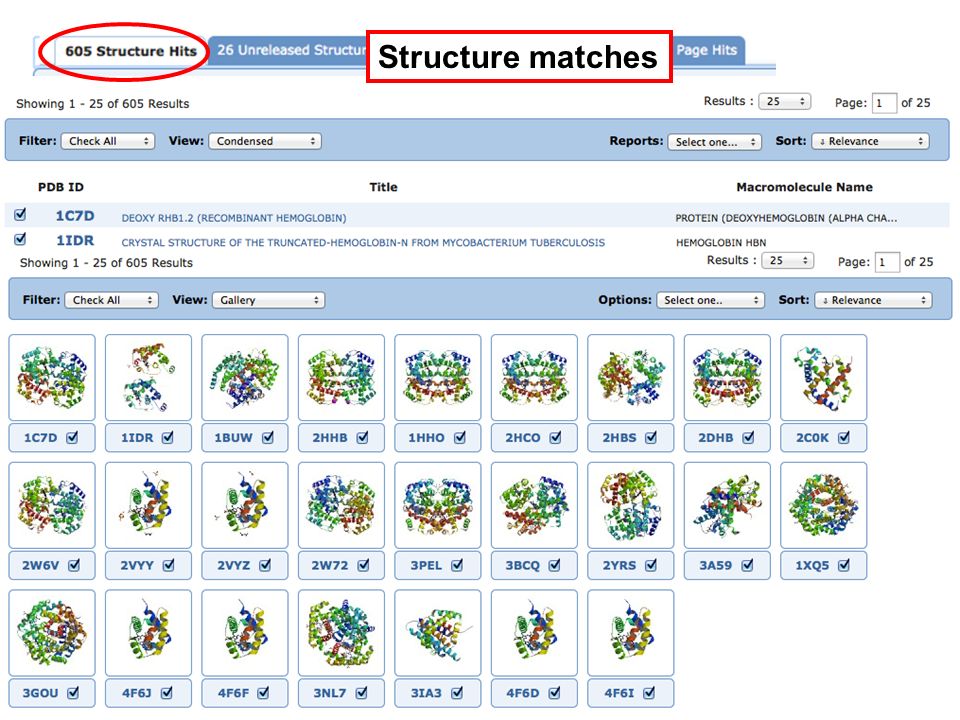Open the 1XQ5 protein structure image
The height and width of the screenshot is (720, 960).
pyautogui.click(x=823, y=505)
